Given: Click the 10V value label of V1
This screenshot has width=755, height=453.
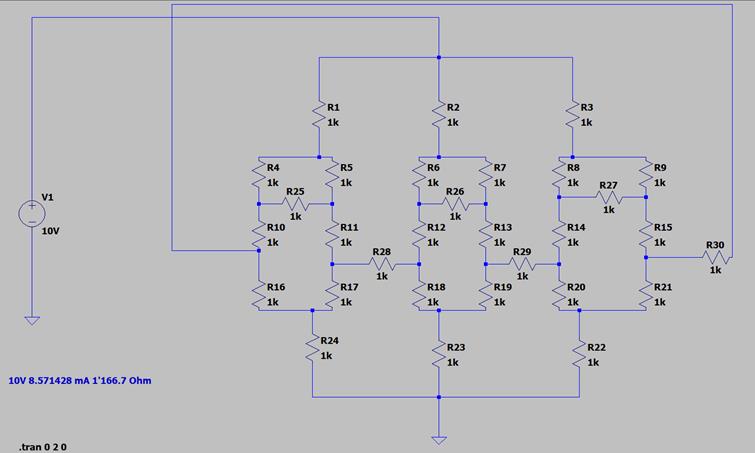Looking at the screenshot, I should pyautogui.click(x=52, y=229).
